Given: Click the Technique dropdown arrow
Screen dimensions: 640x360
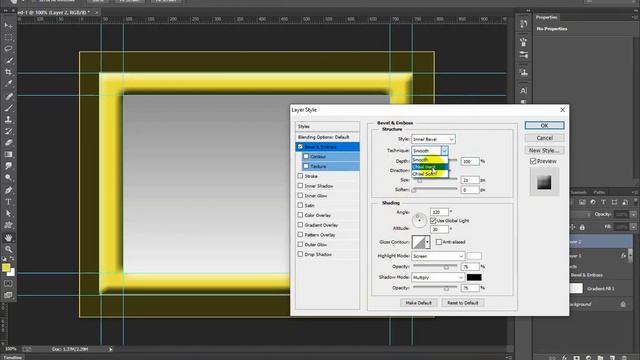Looking at the screenshot, I should (x=444, y=151).
